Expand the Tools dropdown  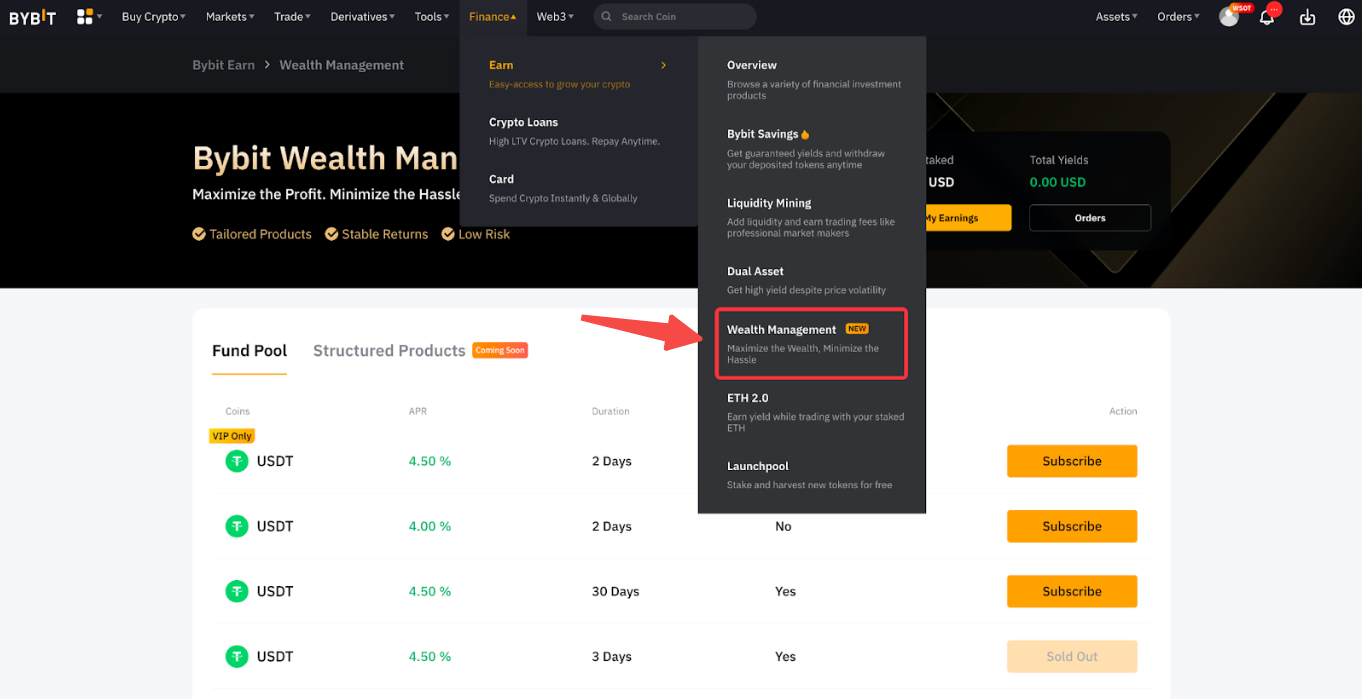click(431, 17)
